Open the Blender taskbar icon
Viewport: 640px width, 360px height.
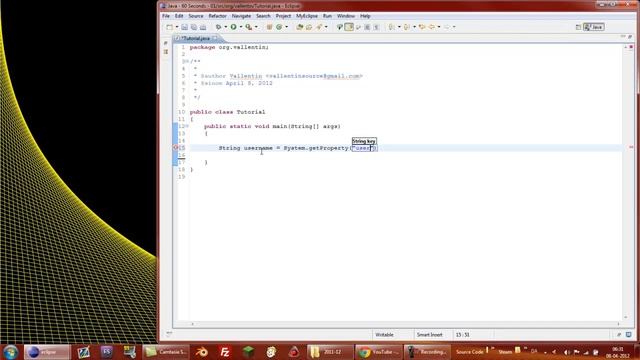pyautogui.click(x=201, y=352)
